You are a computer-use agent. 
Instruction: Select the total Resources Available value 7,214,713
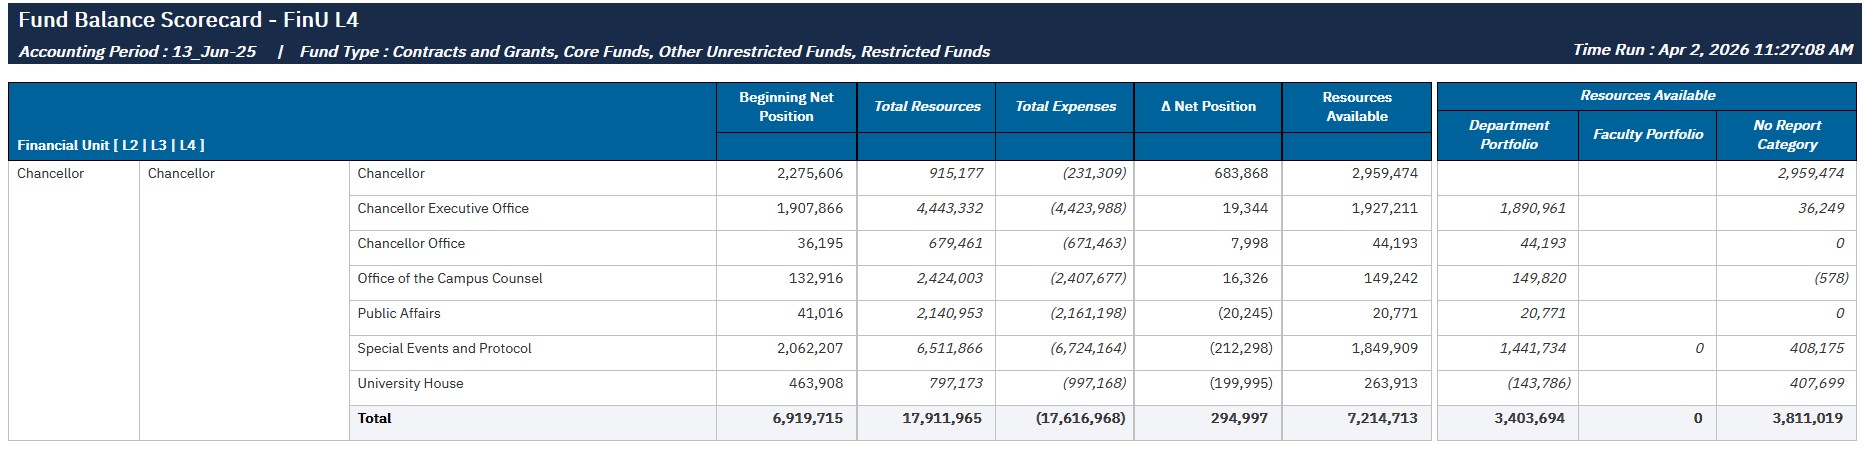[x=1382, y=418]
